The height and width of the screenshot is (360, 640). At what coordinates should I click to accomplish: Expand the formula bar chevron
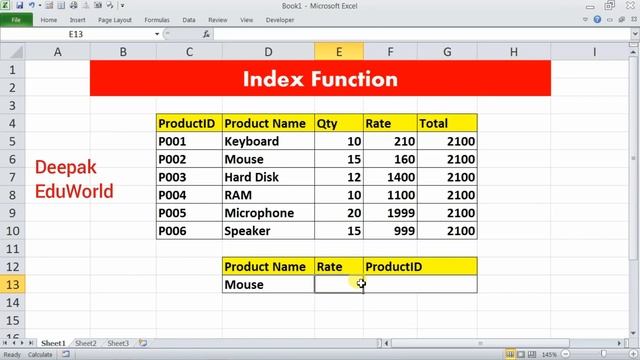pyautogui.click(x=635, y=34)
